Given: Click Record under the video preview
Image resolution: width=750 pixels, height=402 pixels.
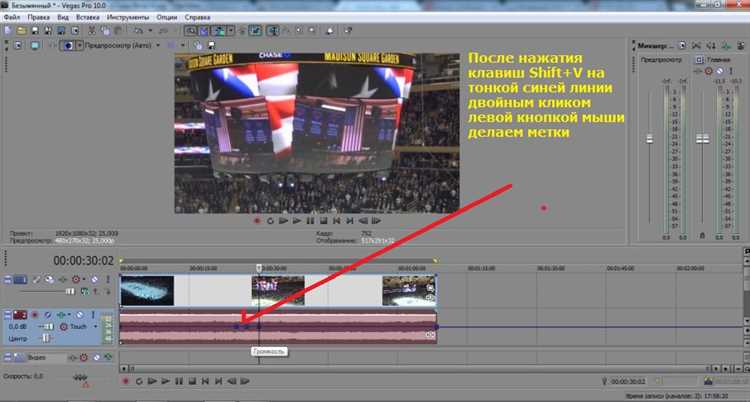Looking at the screenshot, I should pos(257,221).
